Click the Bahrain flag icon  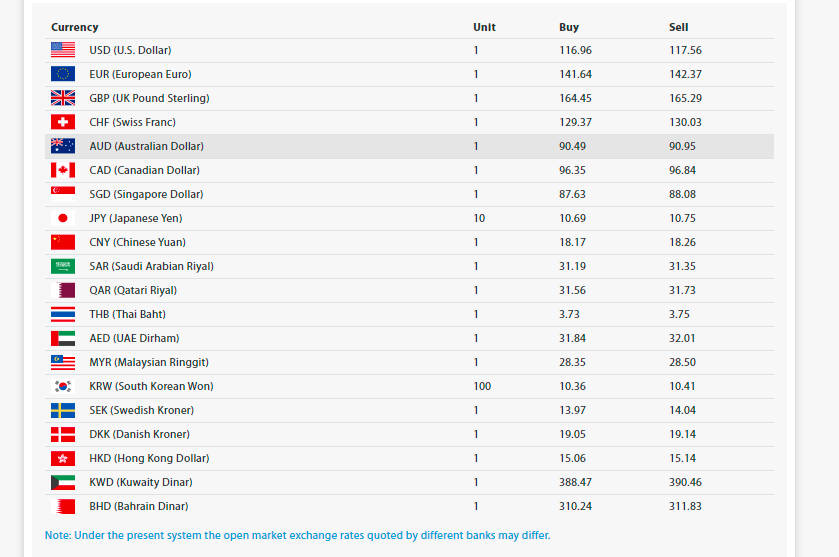coord(63,506)
